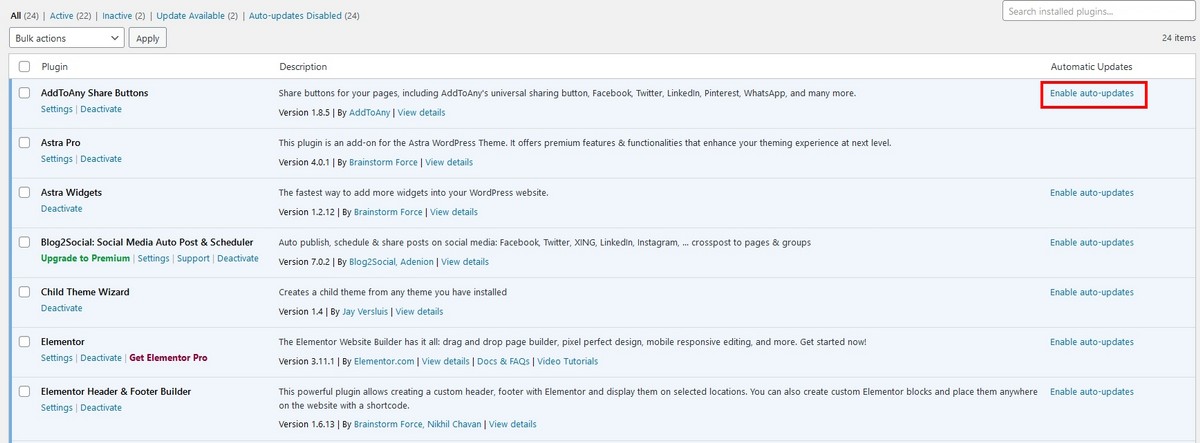
Task: Deactivate the Blog2Social plugin
Action: coord(238,258)
